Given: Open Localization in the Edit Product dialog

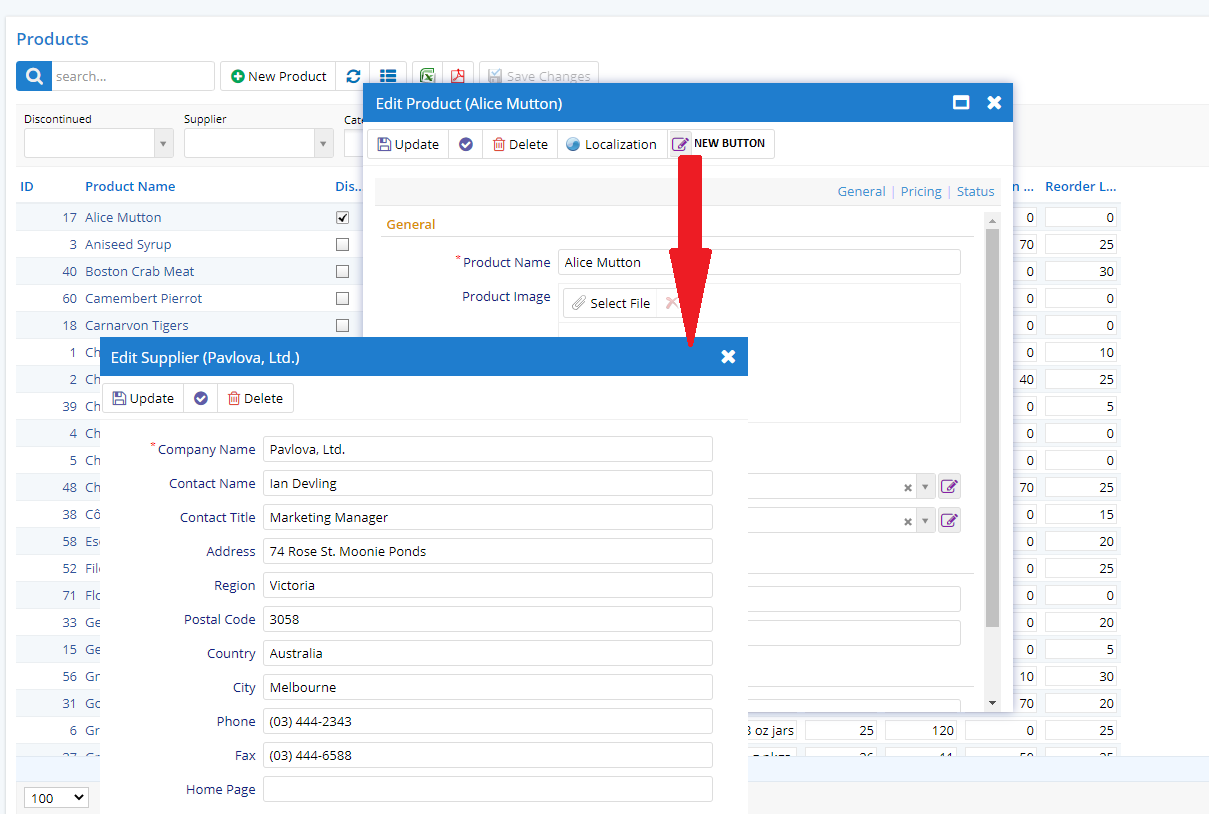Looking at the screenshot, I should coord(611,143).
